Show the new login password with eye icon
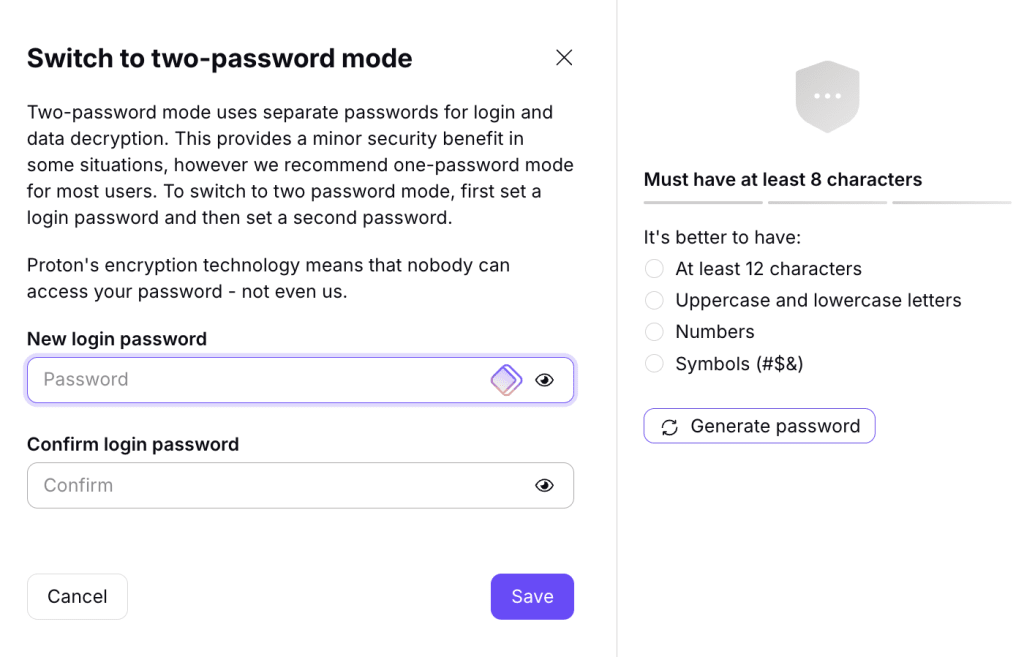Image resolution: width=1024 pixels, height=657 pixels. (545, 380)
